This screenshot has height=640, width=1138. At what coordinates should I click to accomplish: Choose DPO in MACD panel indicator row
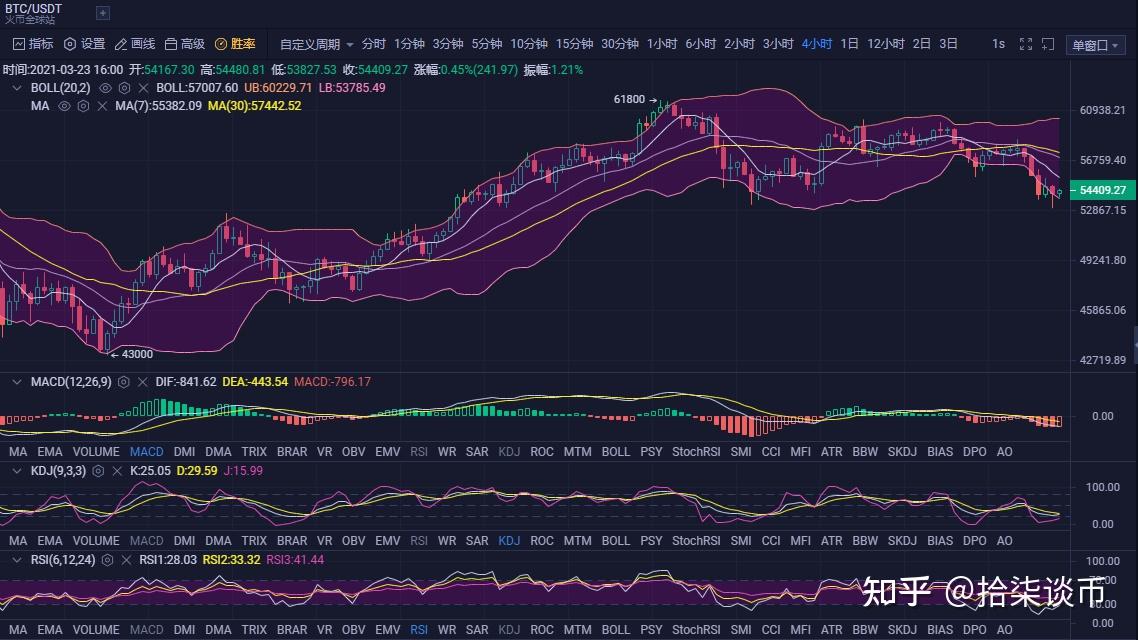pos(975,451)
